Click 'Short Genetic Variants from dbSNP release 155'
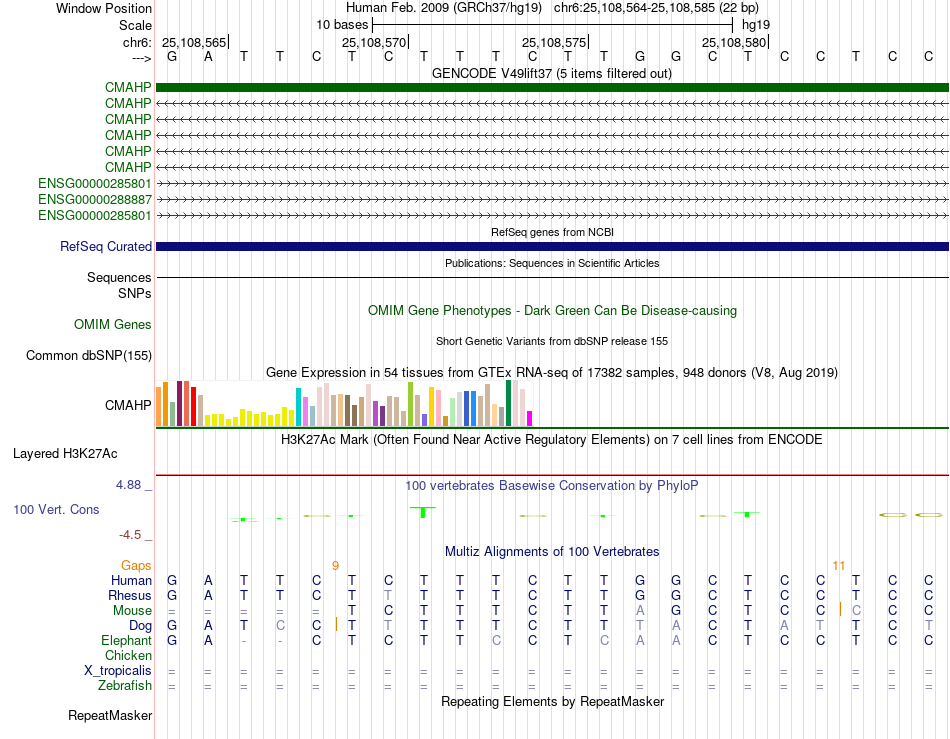950x739 pixels. tap(552, 341)
